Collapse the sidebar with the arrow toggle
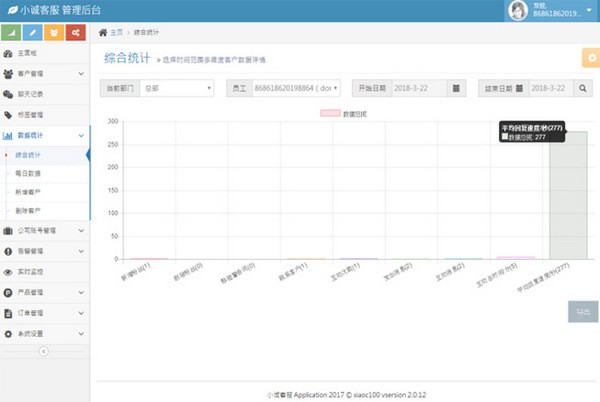This screenshot has height=402, width=600. click(44, 351)
